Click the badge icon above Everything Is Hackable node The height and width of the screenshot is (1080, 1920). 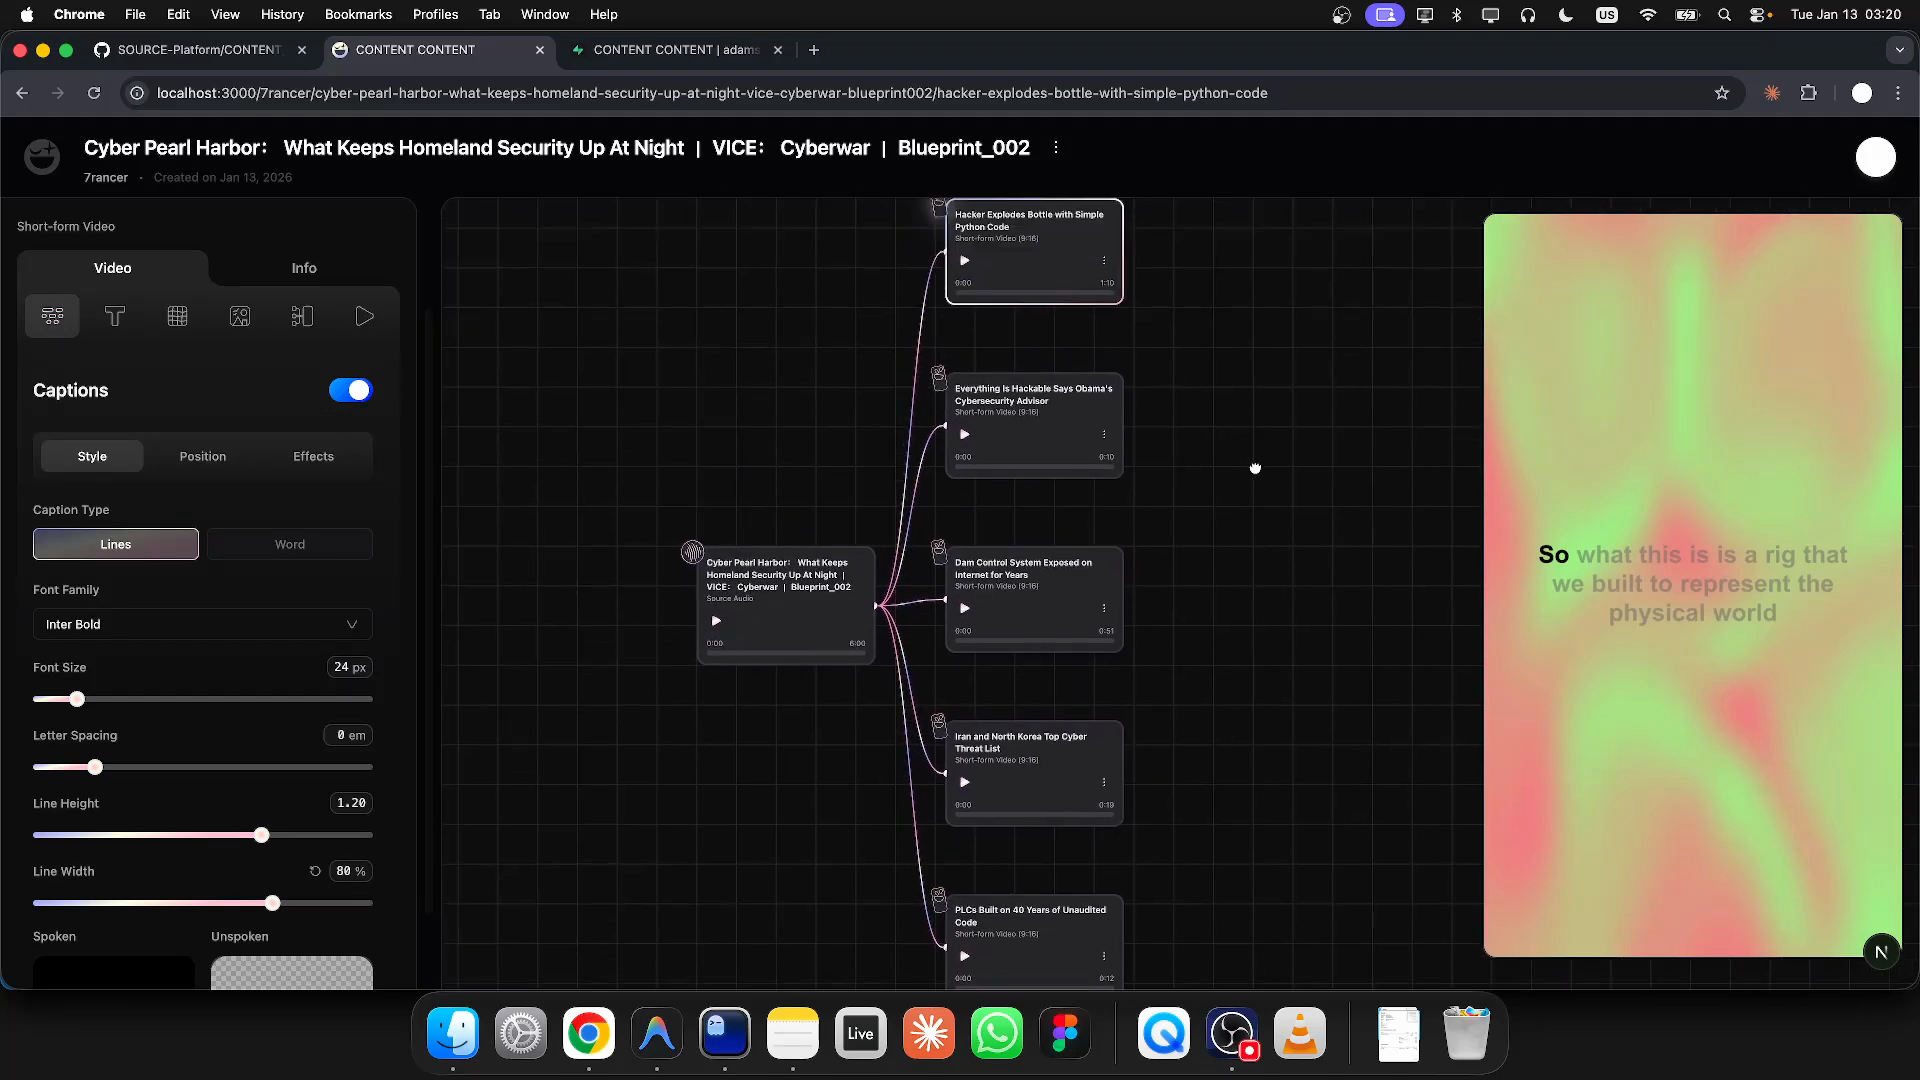pos(938,378)
